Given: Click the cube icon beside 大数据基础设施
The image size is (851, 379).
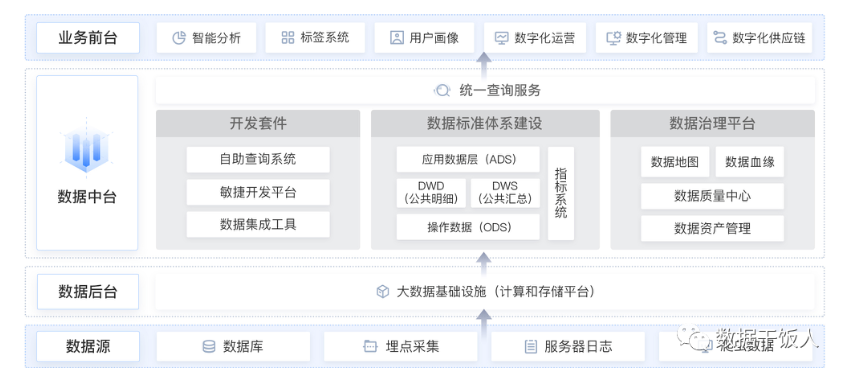Looking at the screenshot, I should tap(383, 292).
